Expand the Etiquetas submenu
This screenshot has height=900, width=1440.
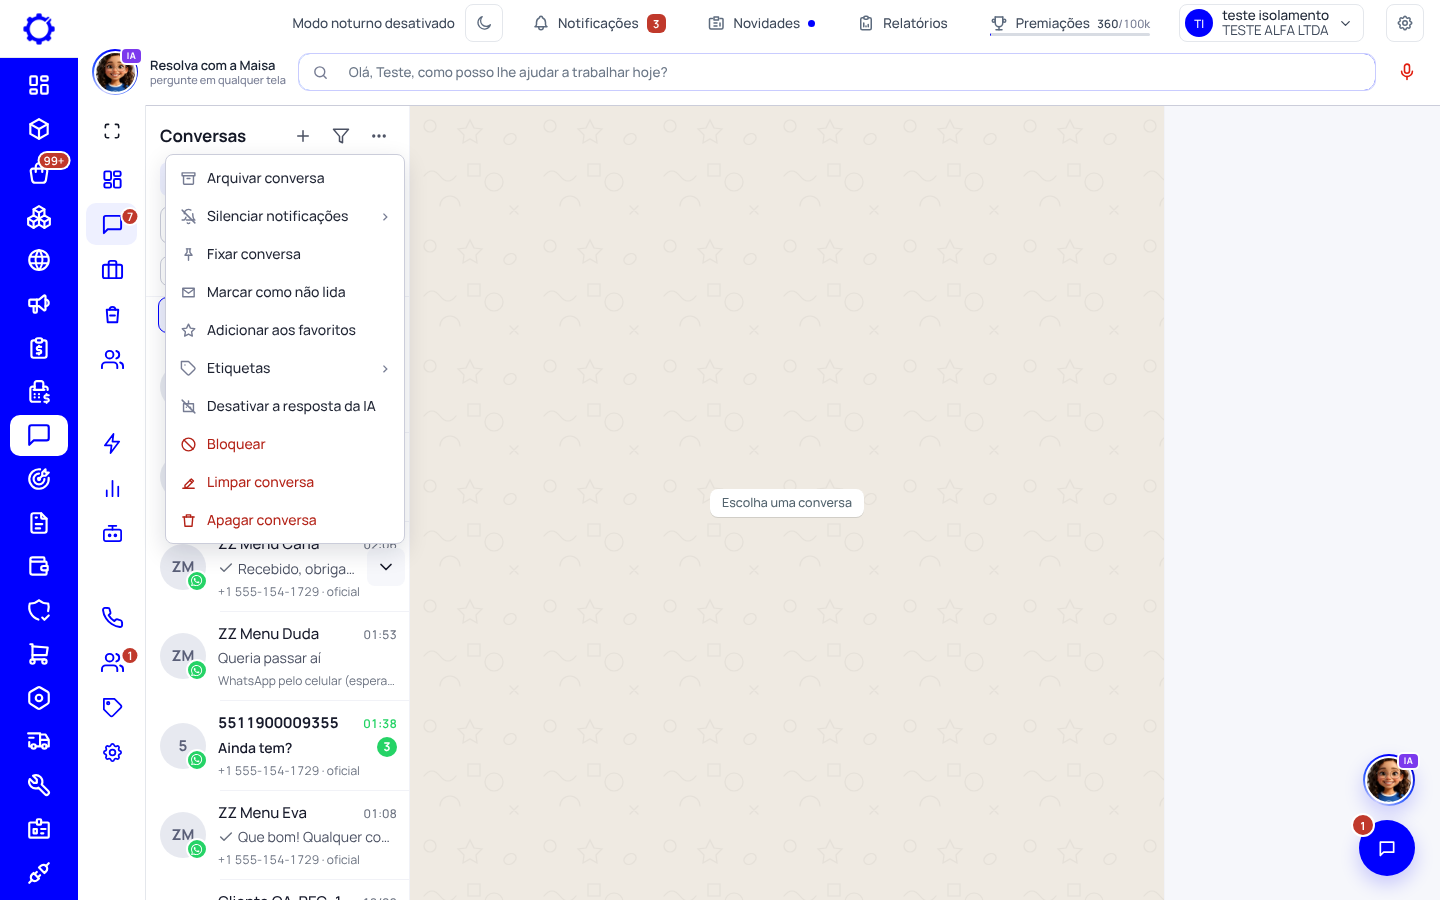[285, 368]
